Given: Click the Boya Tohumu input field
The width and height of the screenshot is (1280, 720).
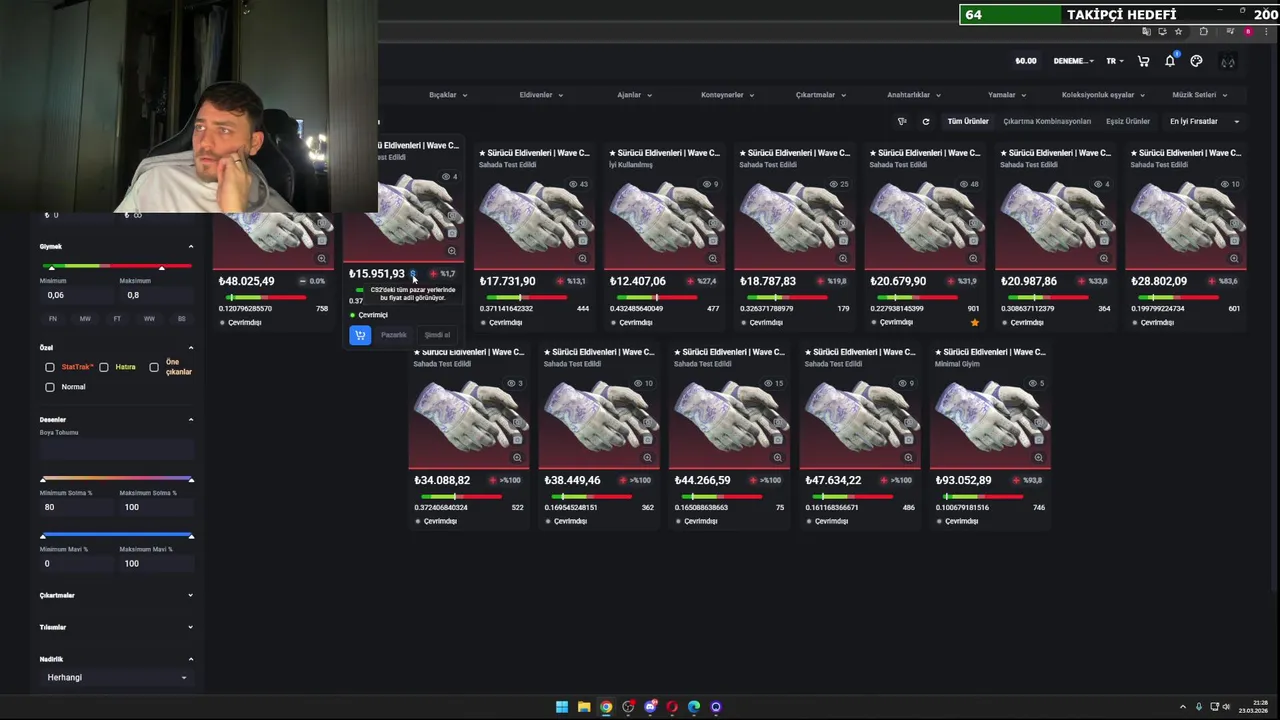Looking at the screenshot, I should (x=116, y=449).
